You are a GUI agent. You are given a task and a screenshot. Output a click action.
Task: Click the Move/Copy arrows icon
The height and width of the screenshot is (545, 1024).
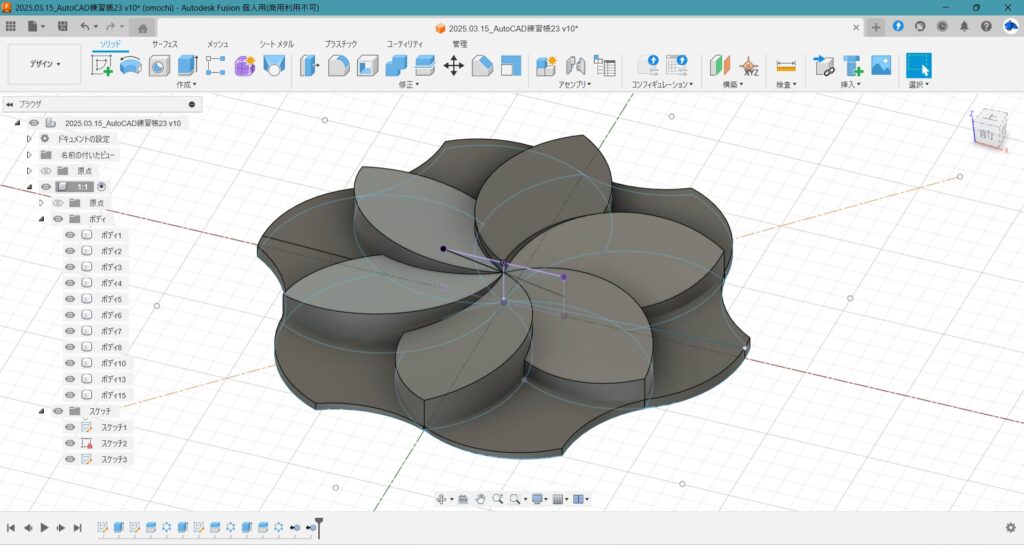pyautogui.click(x=453, y=66)
